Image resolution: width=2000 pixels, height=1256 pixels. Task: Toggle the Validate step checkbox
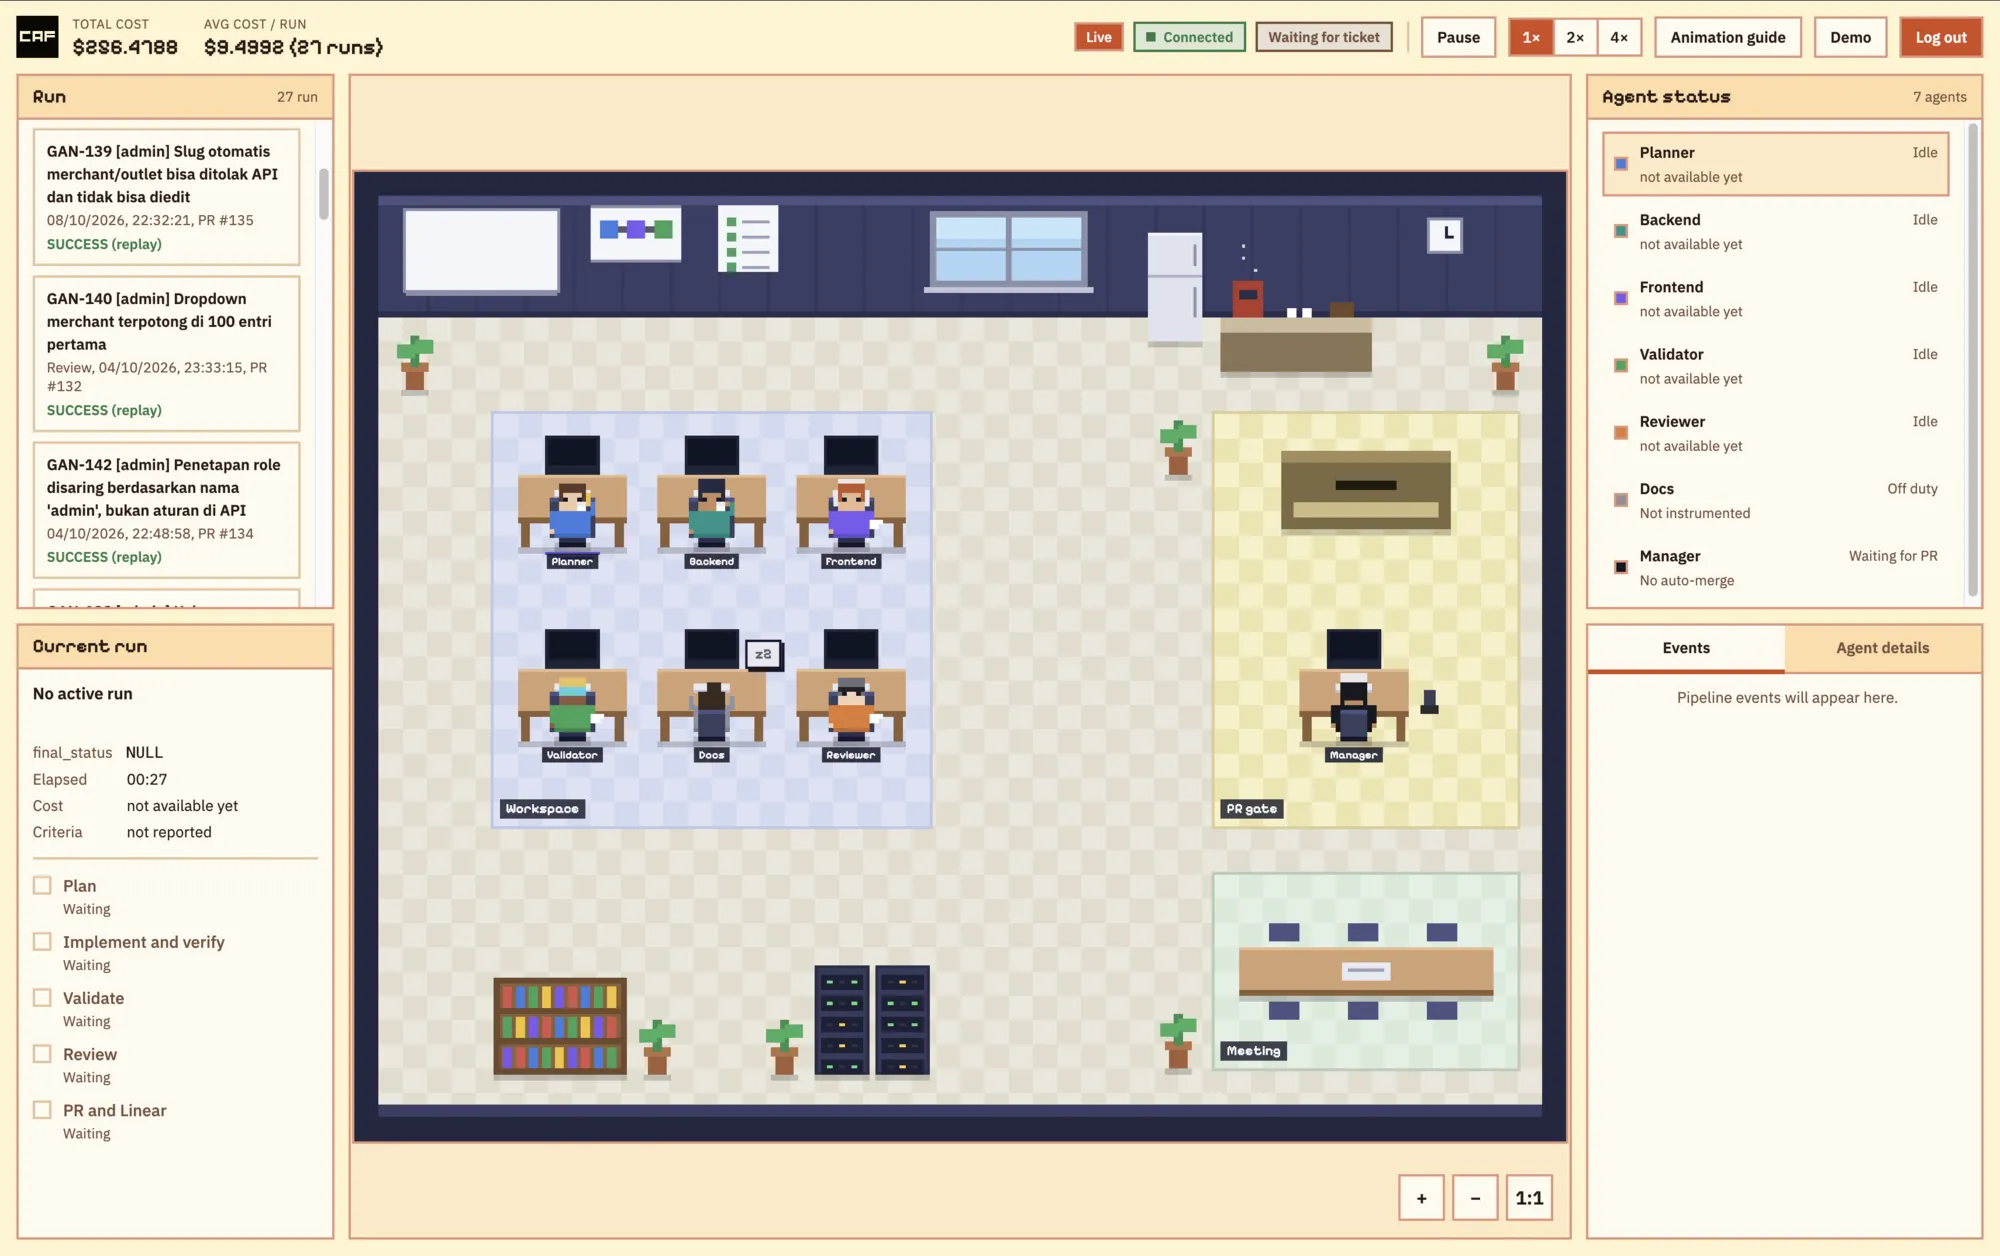pos(42,998)
